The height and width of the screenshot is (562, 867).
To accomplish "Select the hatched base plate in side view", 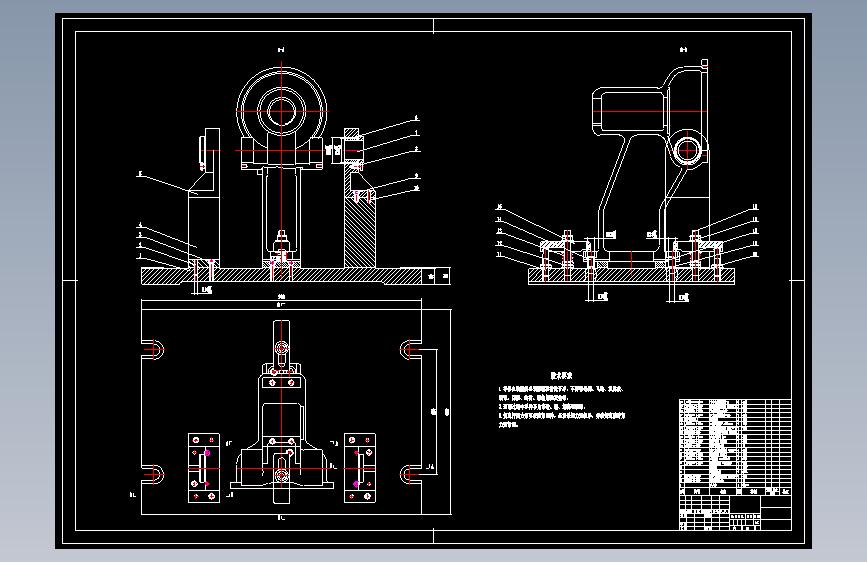I will 631,276.
